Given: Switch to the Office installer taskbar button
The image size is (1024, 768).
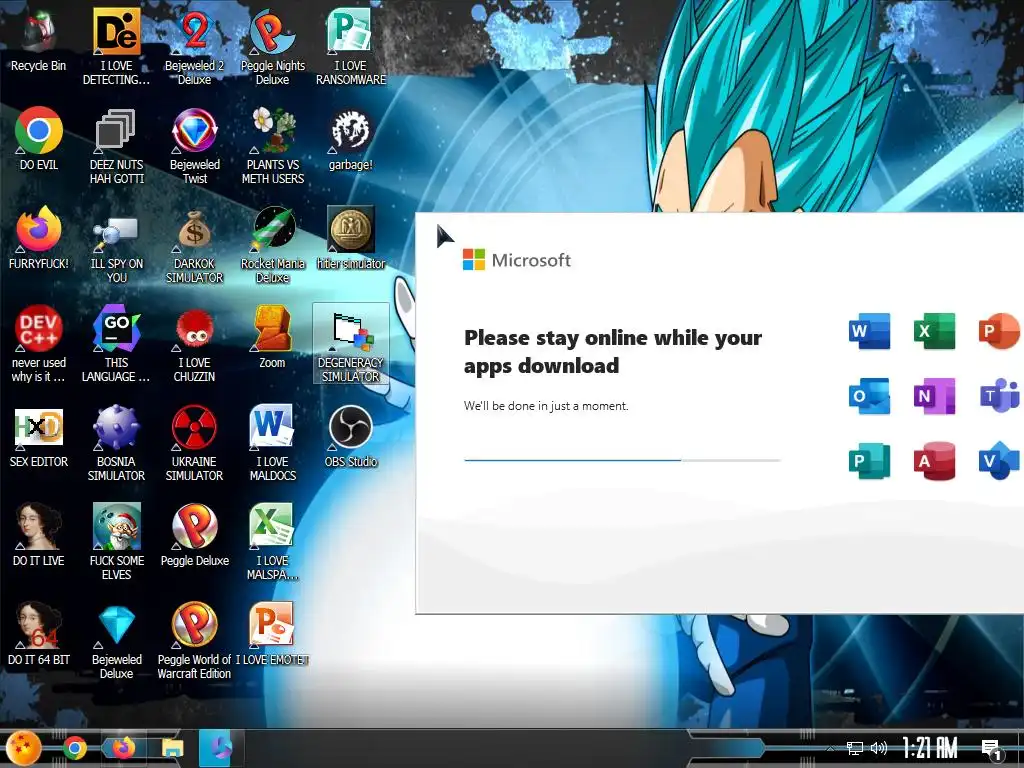Looking at the screenshot, I should click(x=221, y=748).
